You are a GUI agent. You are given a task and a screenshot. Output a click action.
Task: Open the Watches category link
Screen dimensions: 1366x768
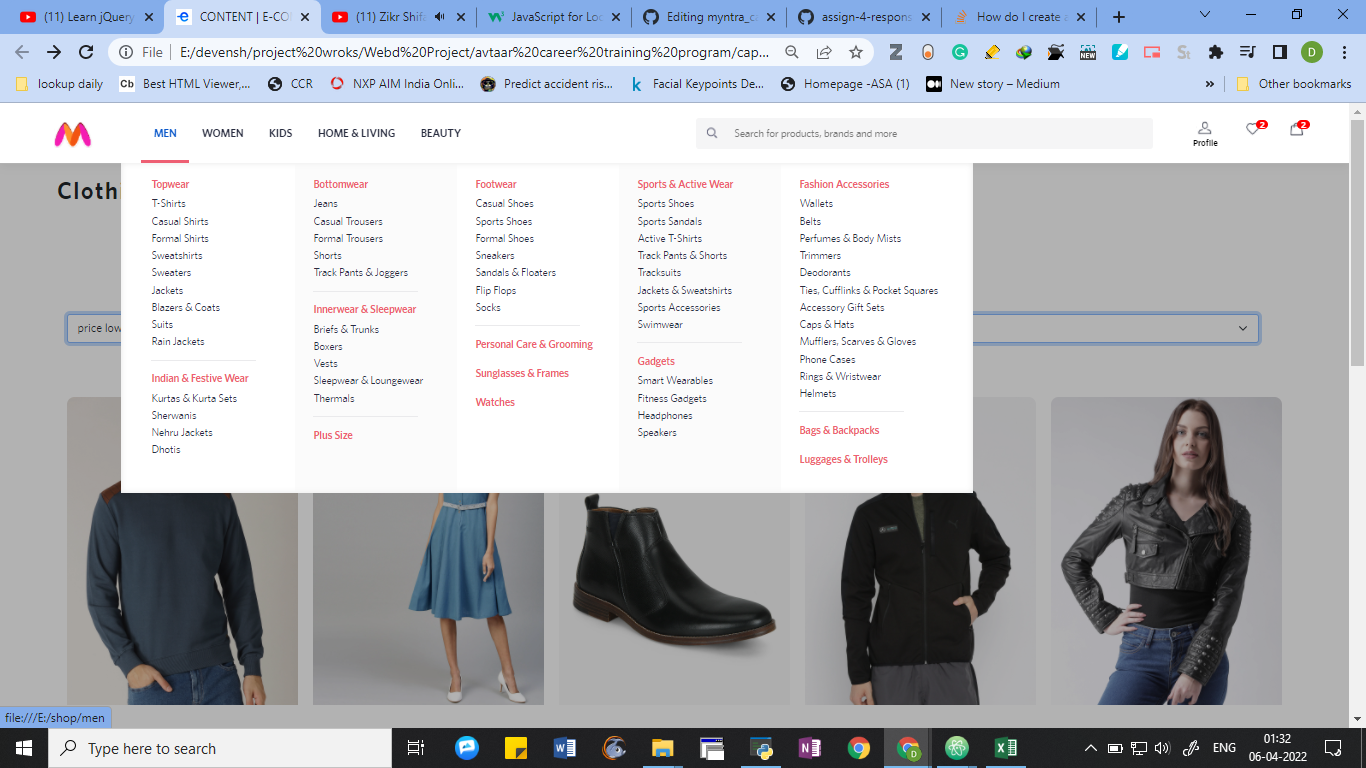click(495, 401)
